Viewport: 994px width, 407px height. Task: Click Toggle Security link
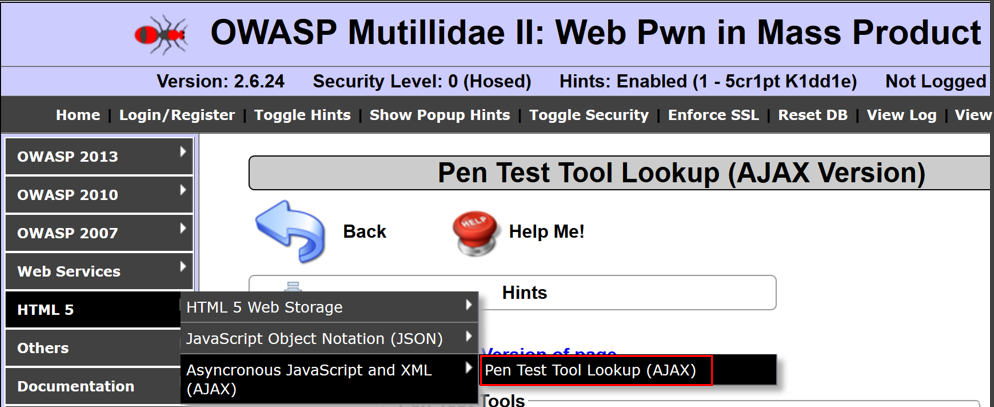(589, 115)
